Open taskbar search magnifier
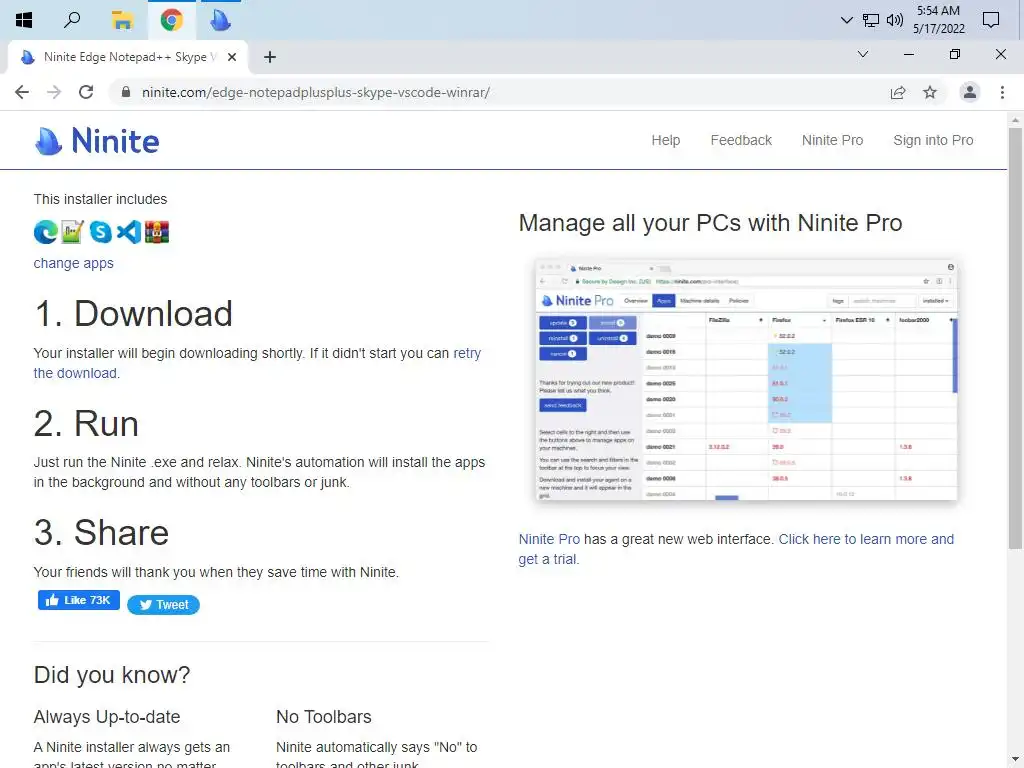1024x768 pixels. click(x=72, y=20)
